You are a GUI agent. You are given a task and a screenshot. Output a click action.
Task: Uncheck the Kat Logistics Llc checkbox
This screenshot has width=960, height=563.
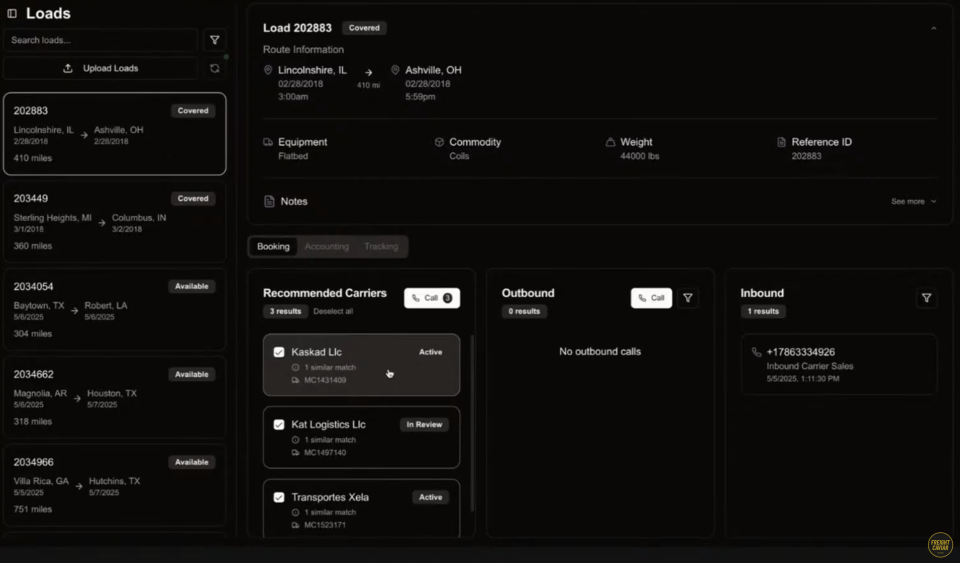point(279,424)
